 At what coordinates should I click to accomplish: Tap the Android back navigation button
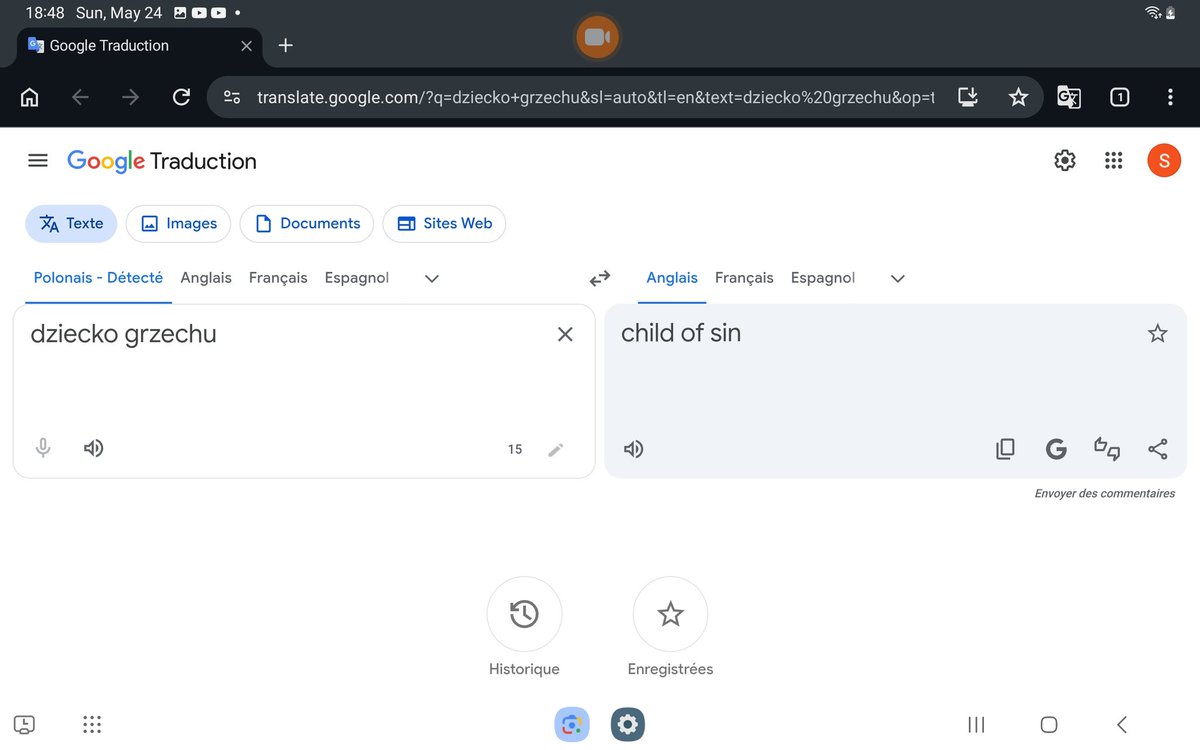click(x=1122, y=724)
